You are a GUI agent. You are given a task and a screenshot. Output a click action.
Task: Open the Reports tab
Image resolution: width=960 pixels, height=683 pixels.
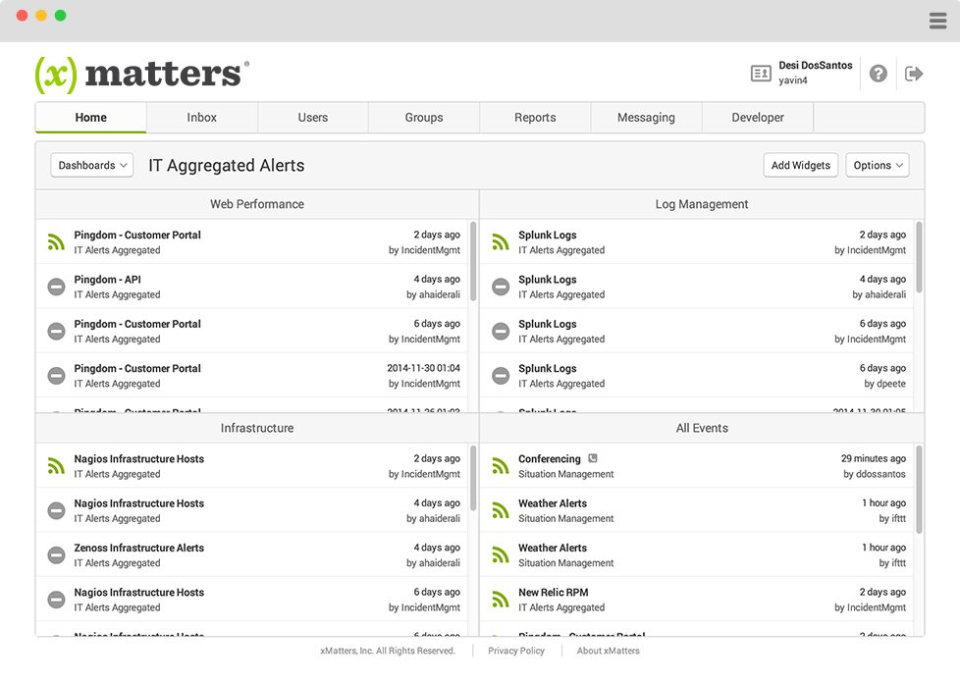tap(535, 118)
